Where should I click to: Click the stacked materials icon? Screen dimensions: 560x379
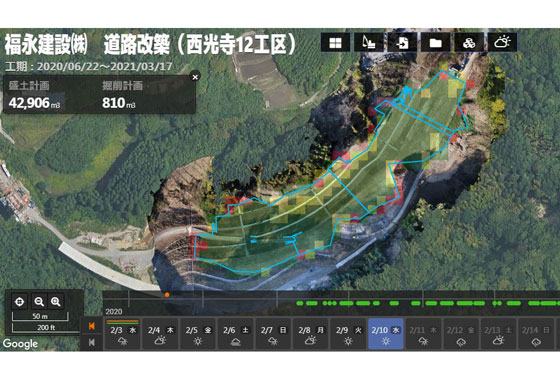469,43
